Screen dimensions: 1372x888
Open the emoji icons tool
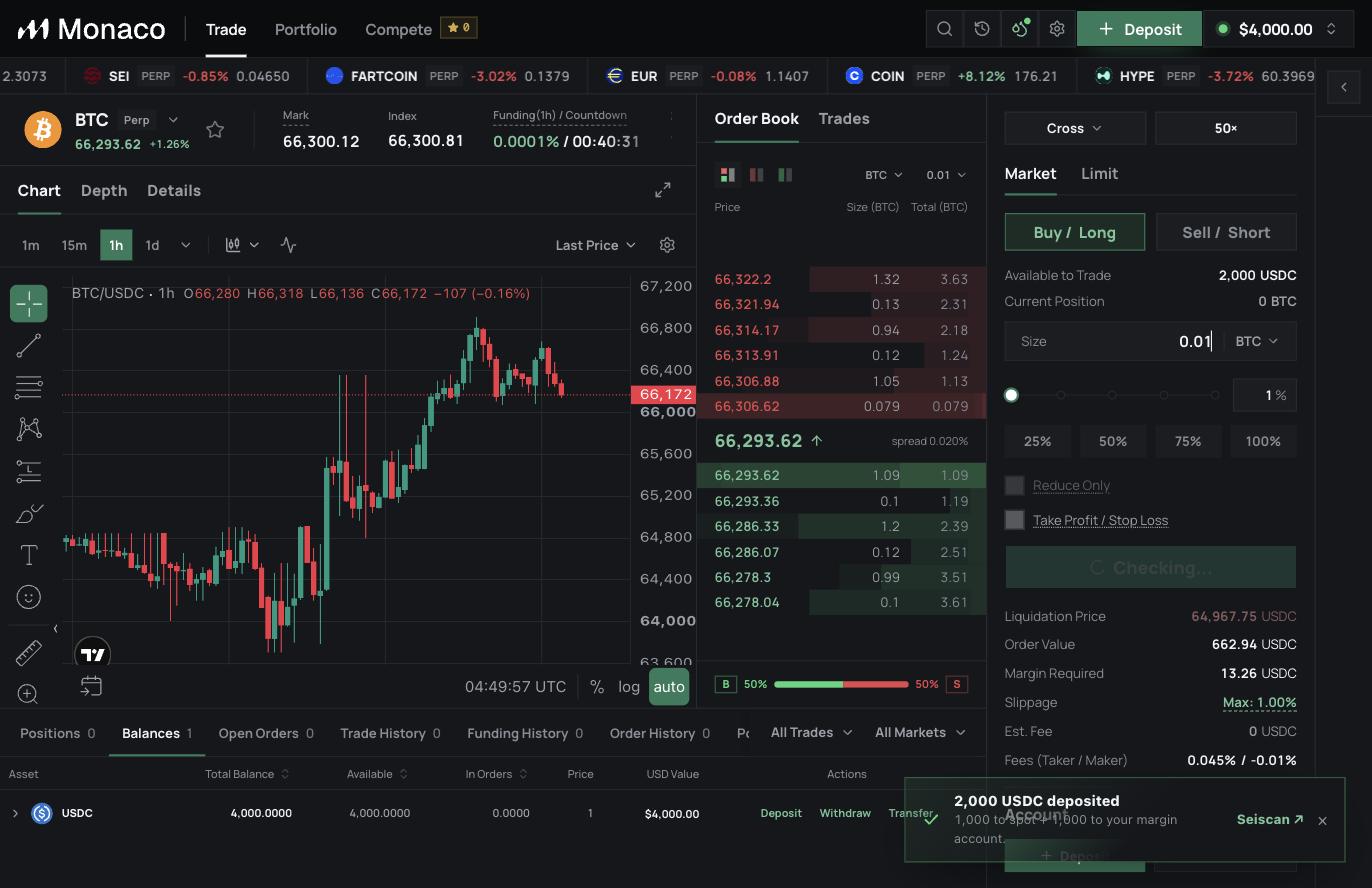[x=29, y=597]
